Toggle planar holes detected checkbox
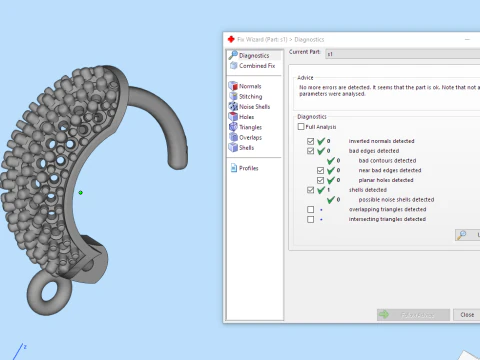This screenshot has width=480, height=360. [x=320, y=180]
